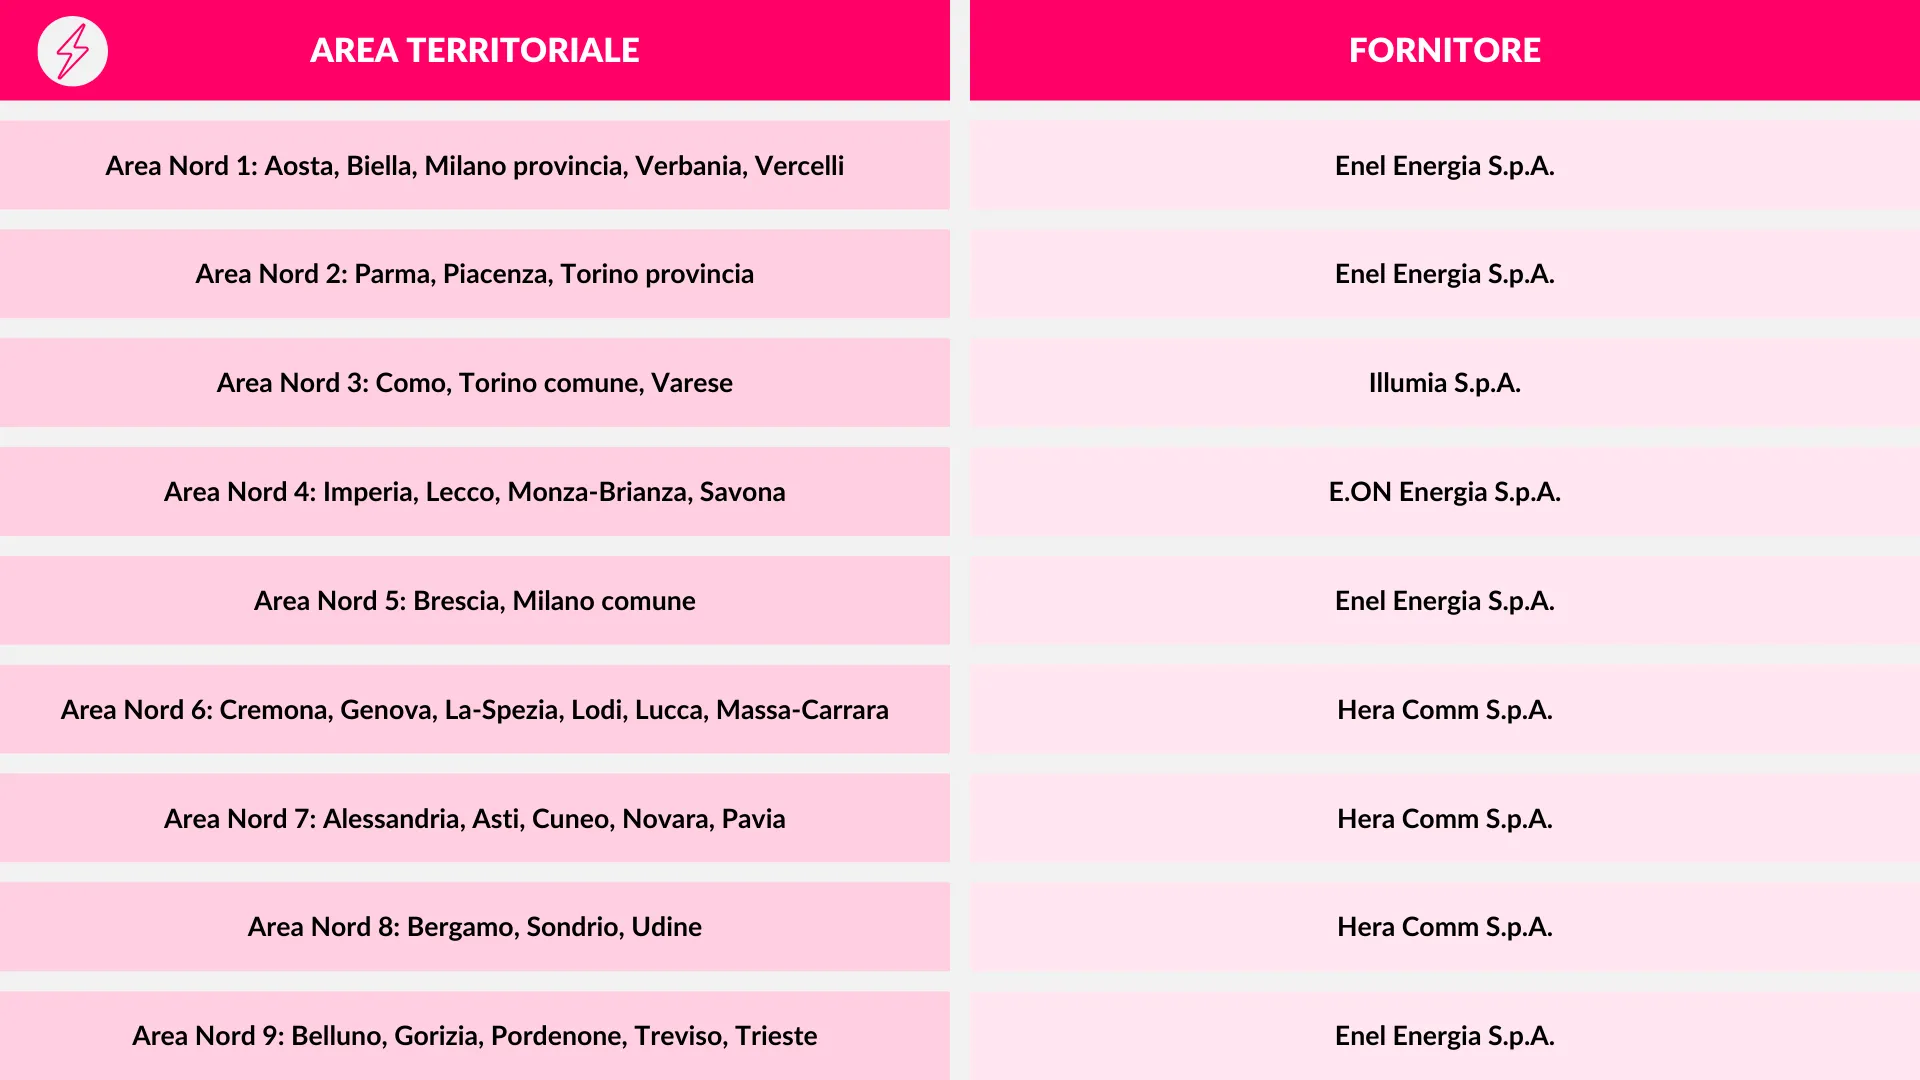Click Enel Energia supplier for Area Nord 1
Viewport: 1920px width, 1080px height.
(1444, 166)
